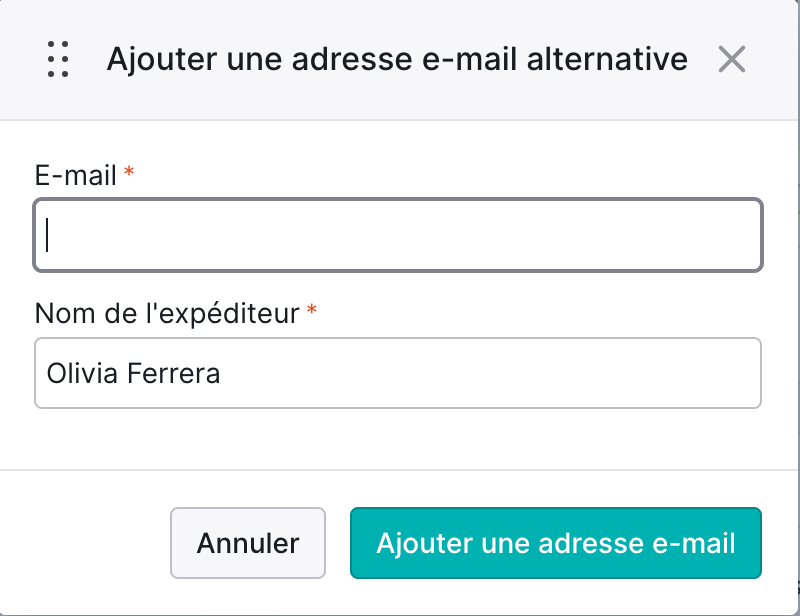Focus the Nom de l'expéditeur text field

pyautogui.click(x=398, y=373)
